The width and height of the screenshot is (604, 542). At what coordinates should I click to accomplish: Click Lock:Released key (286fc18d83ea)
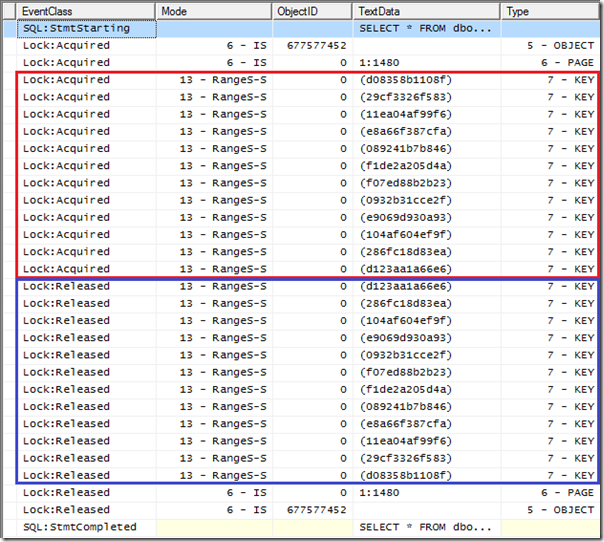[406, 304]
